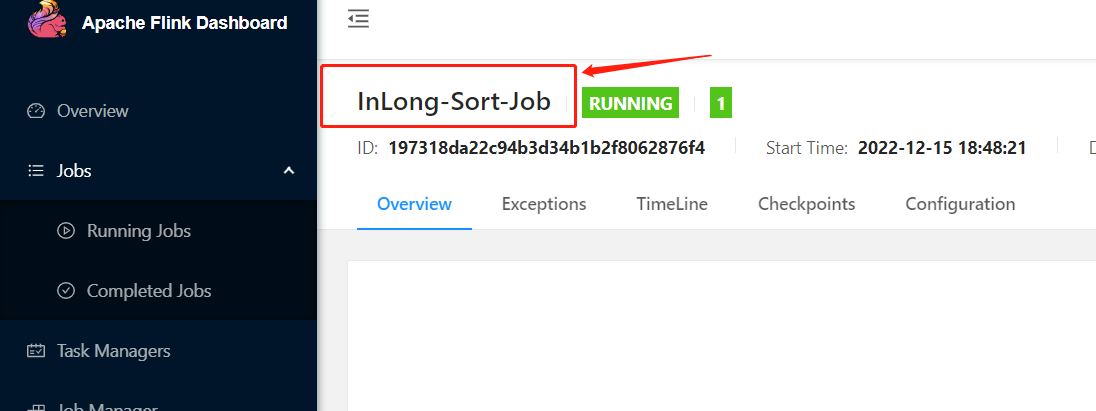Collapse the Jobs submenu chevron
The width and height of the screenshot is (1096, 411).
(289, 171)
